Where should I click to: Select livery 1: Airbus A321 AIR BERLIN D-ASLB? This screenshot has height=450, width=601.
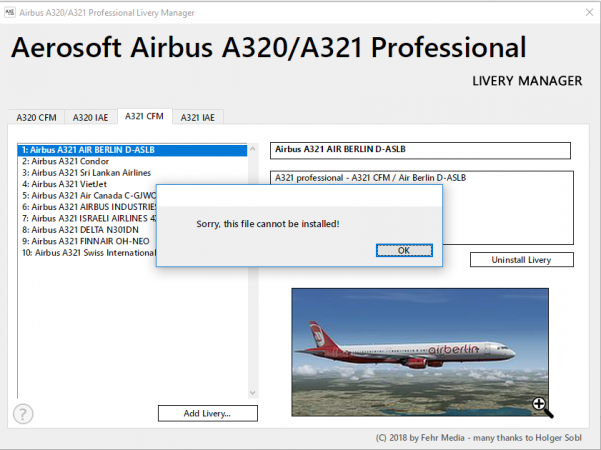tap(132, 150)
